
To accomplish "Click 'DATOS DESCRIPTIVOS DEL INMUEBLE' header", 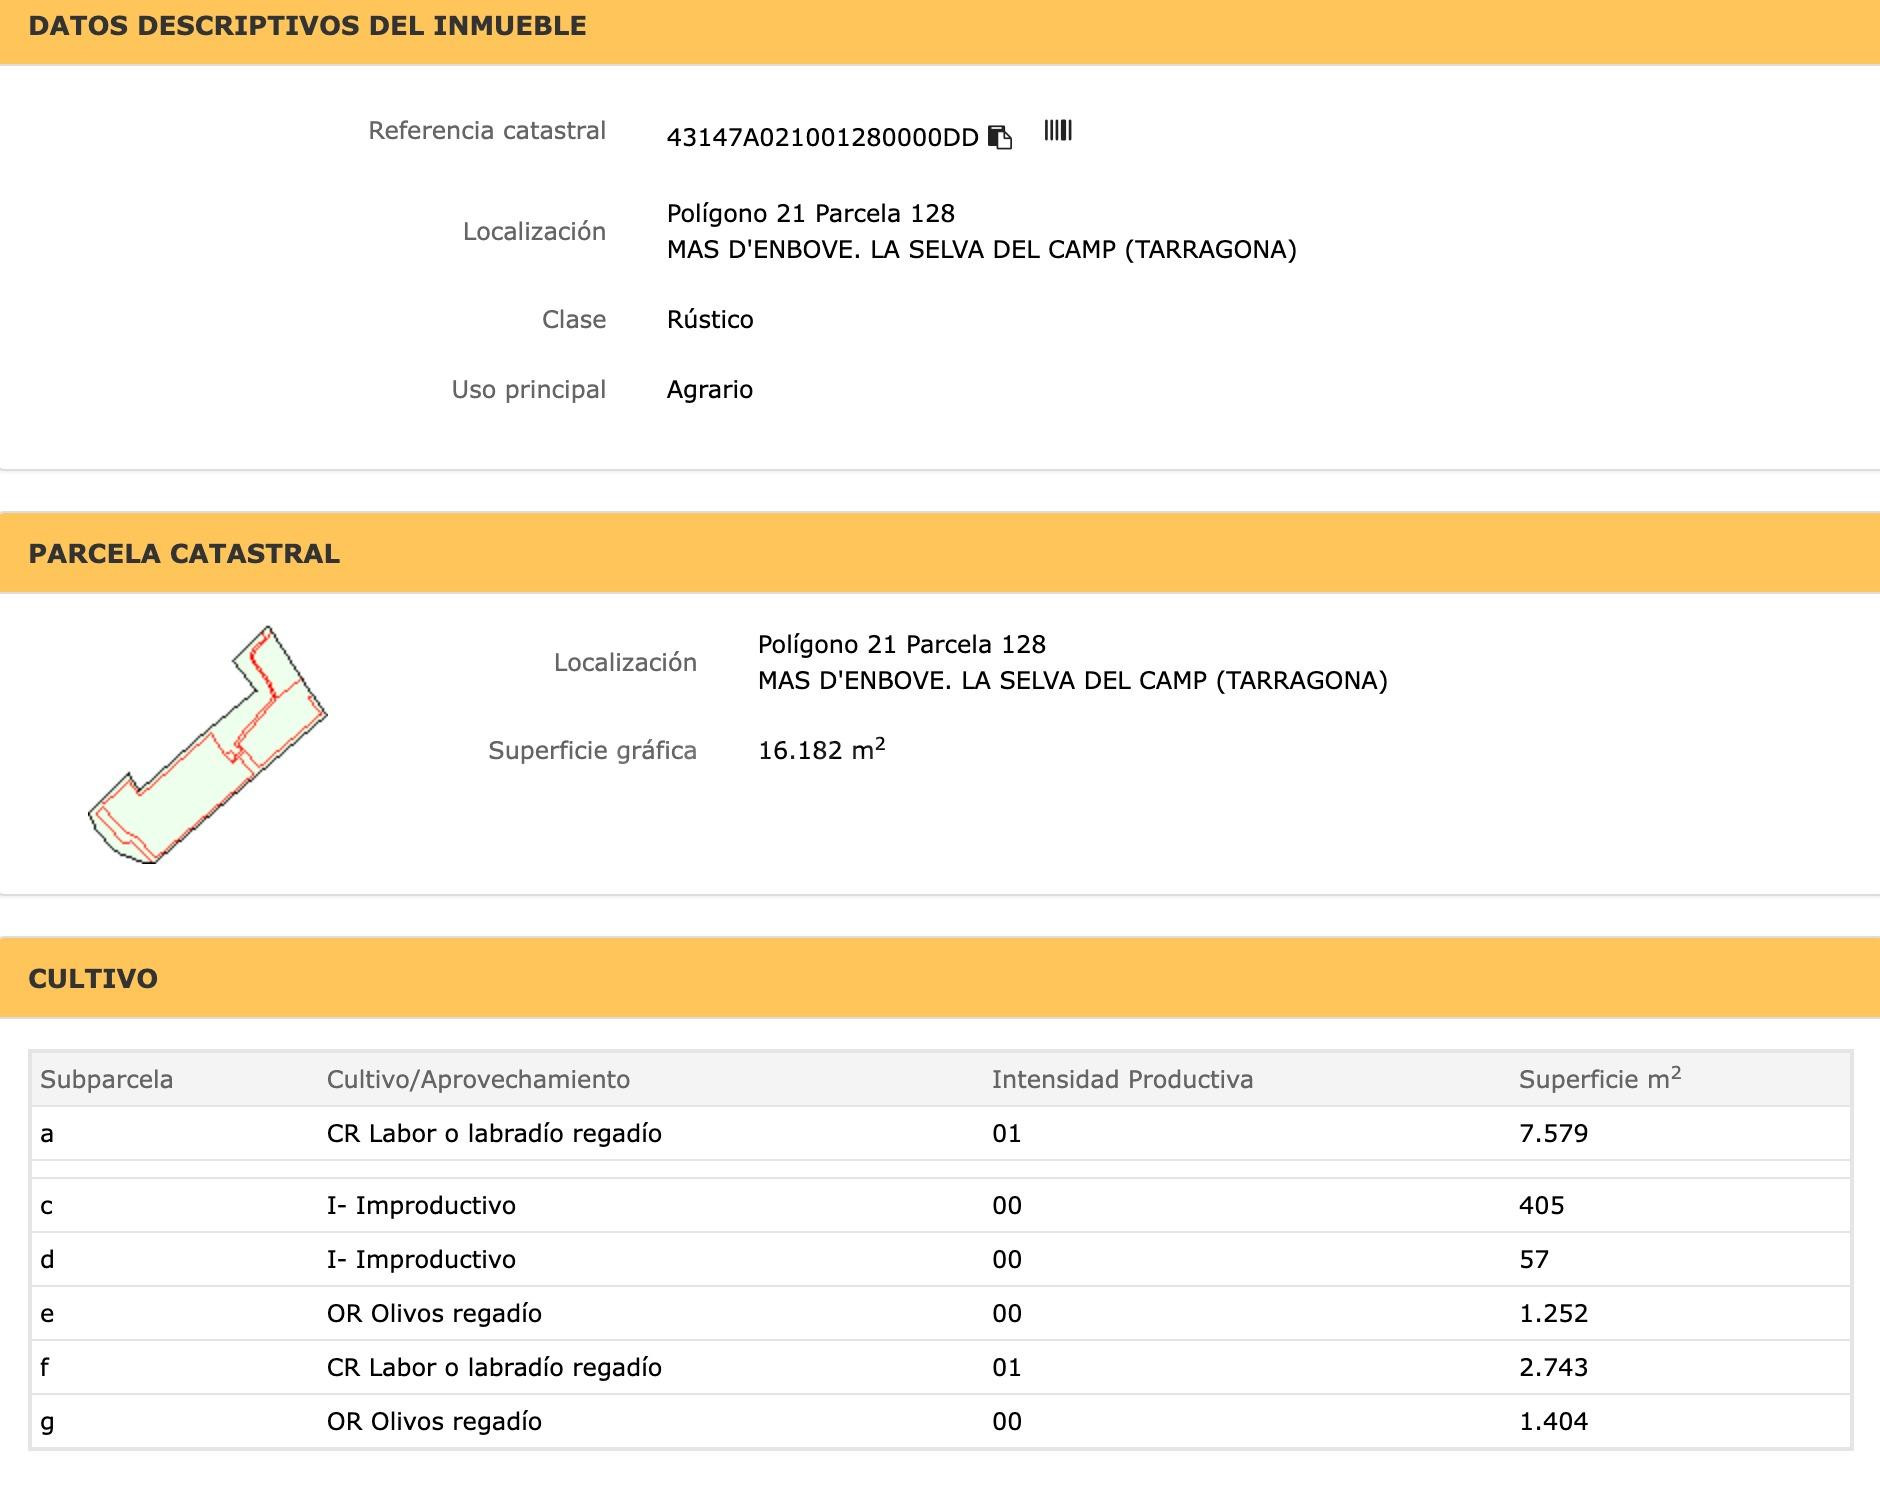I will (307, 26).
